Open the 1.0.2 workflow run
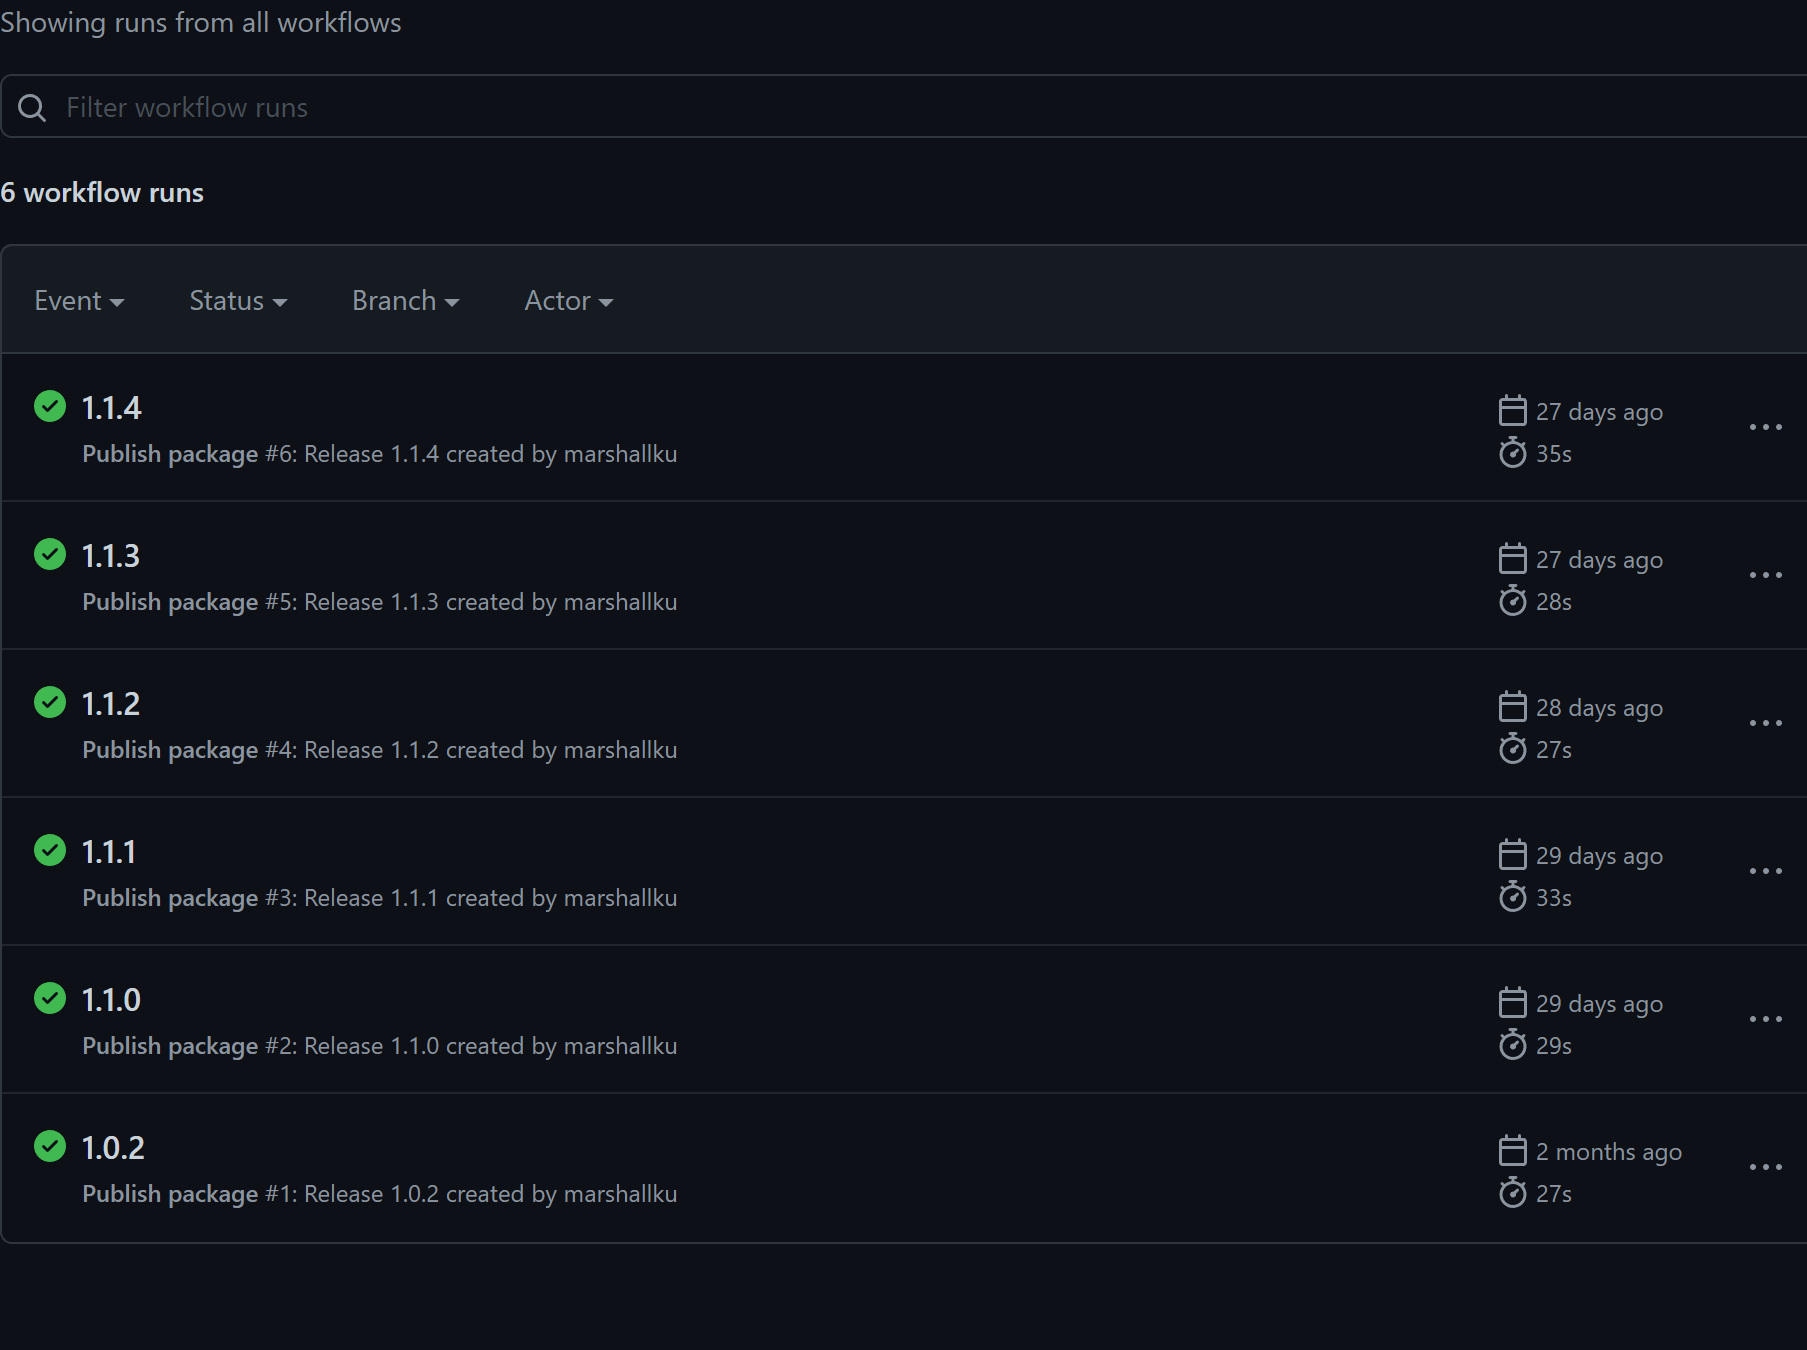This screenshot has width=1807, height=1350. (x=113, y=1148)
